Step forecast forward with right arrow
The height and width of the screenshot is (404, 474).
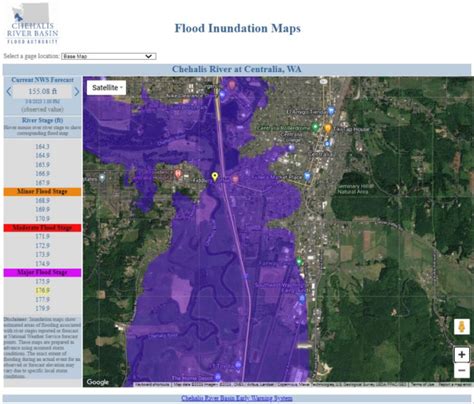pos(77,91)
